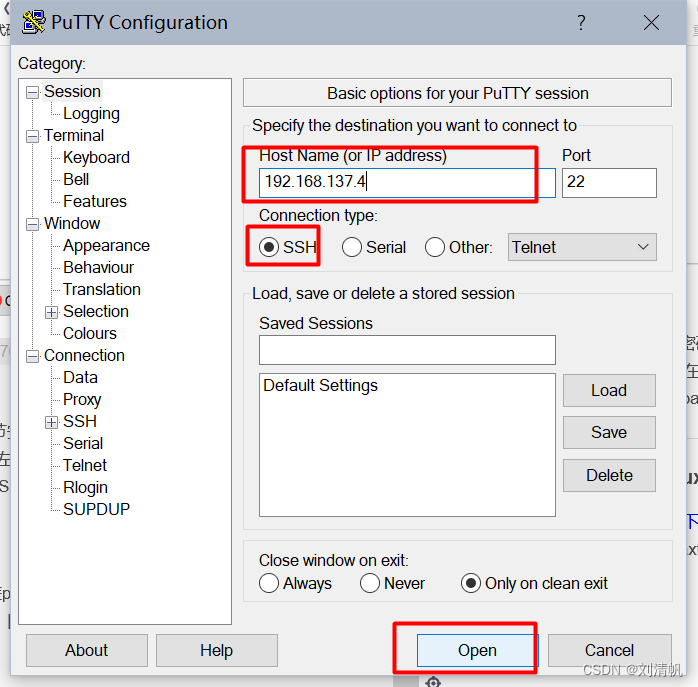The image size is (698, 687).
Task: Collapse the Window tree node
Action: pos(32,224)
